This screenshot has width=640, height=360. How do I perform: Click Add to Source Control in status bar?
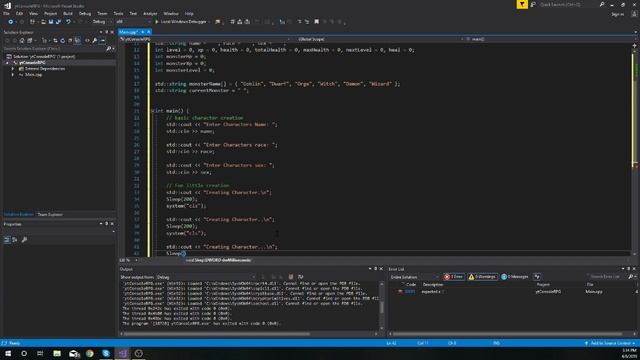coord(610,343)
